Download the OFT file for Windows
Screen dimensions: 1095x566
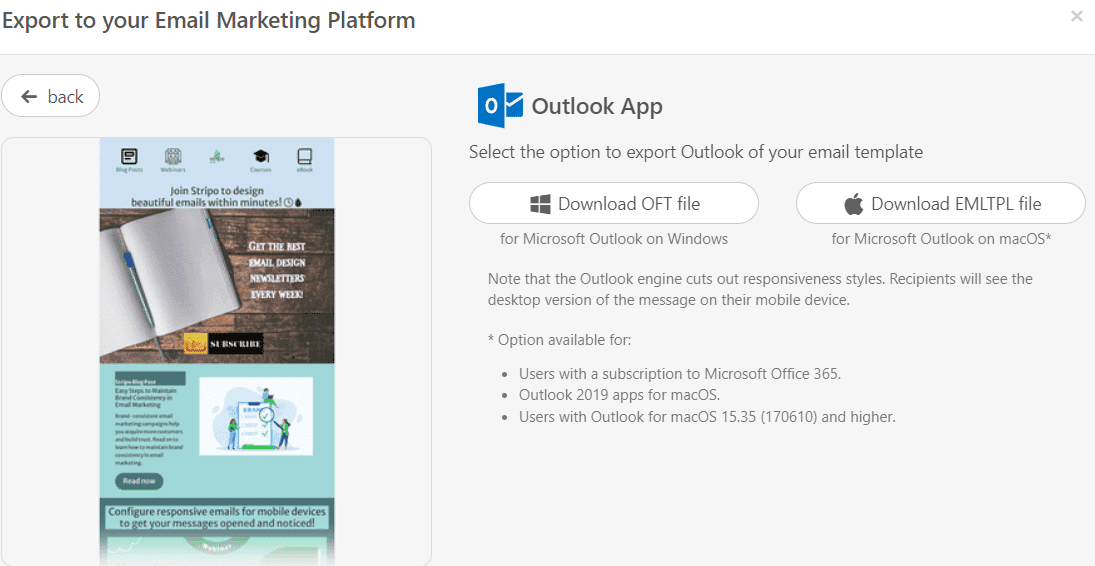pos(614,203)
